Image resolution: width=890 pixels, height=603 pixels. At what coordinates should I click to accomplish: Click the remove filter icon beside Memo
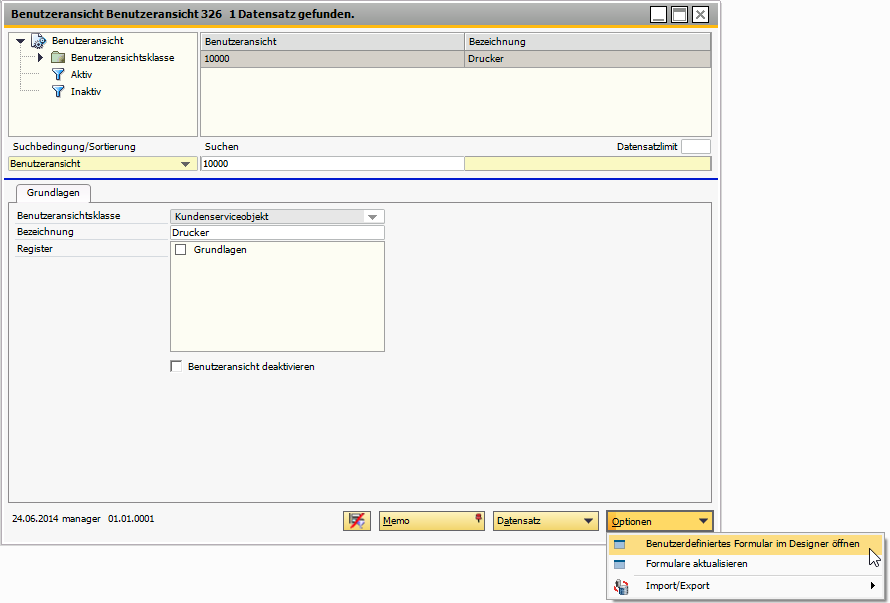356,520
